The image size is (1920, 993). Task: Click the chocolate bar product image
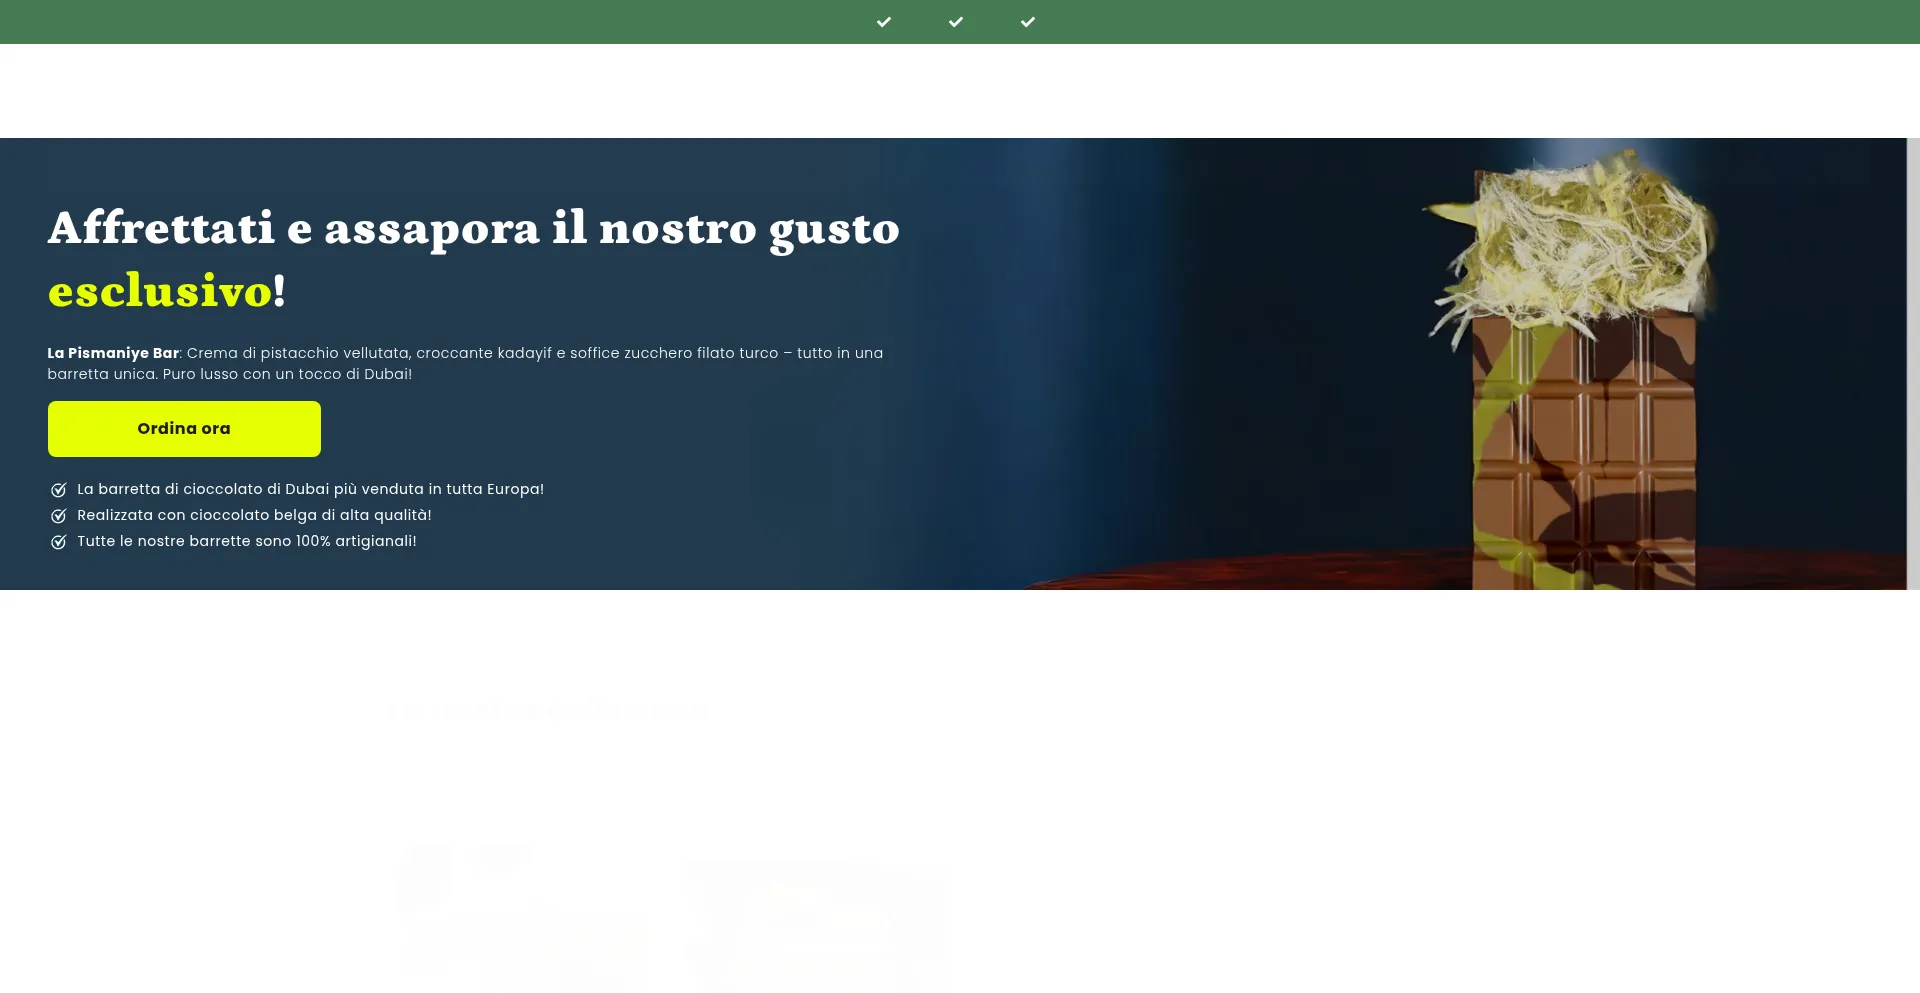[x=1583, y=450]
